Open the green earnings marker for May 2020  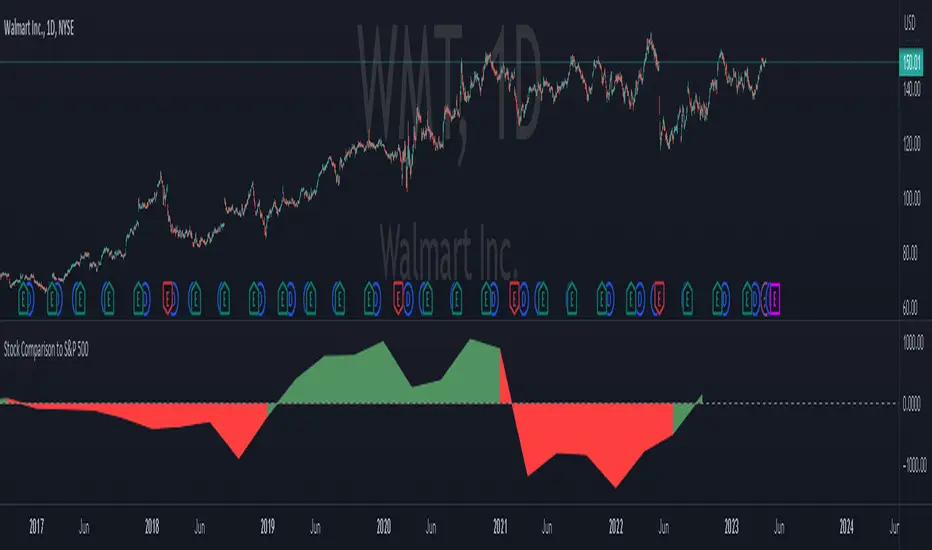427,298
